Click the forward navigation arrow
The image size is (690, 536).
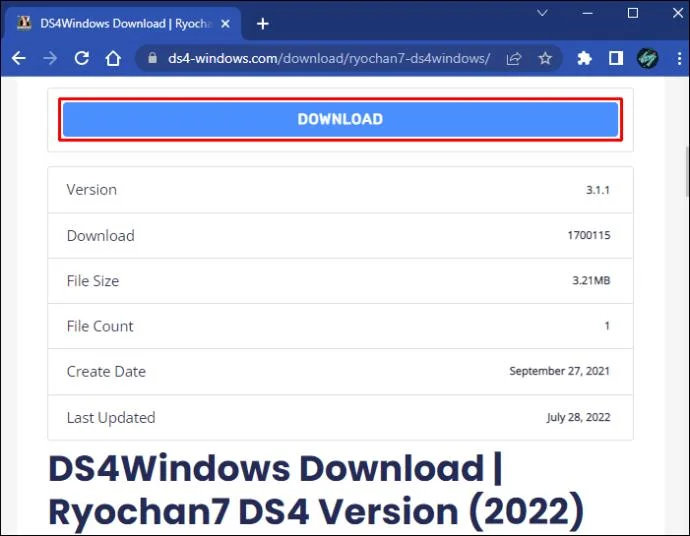[50, 58]
